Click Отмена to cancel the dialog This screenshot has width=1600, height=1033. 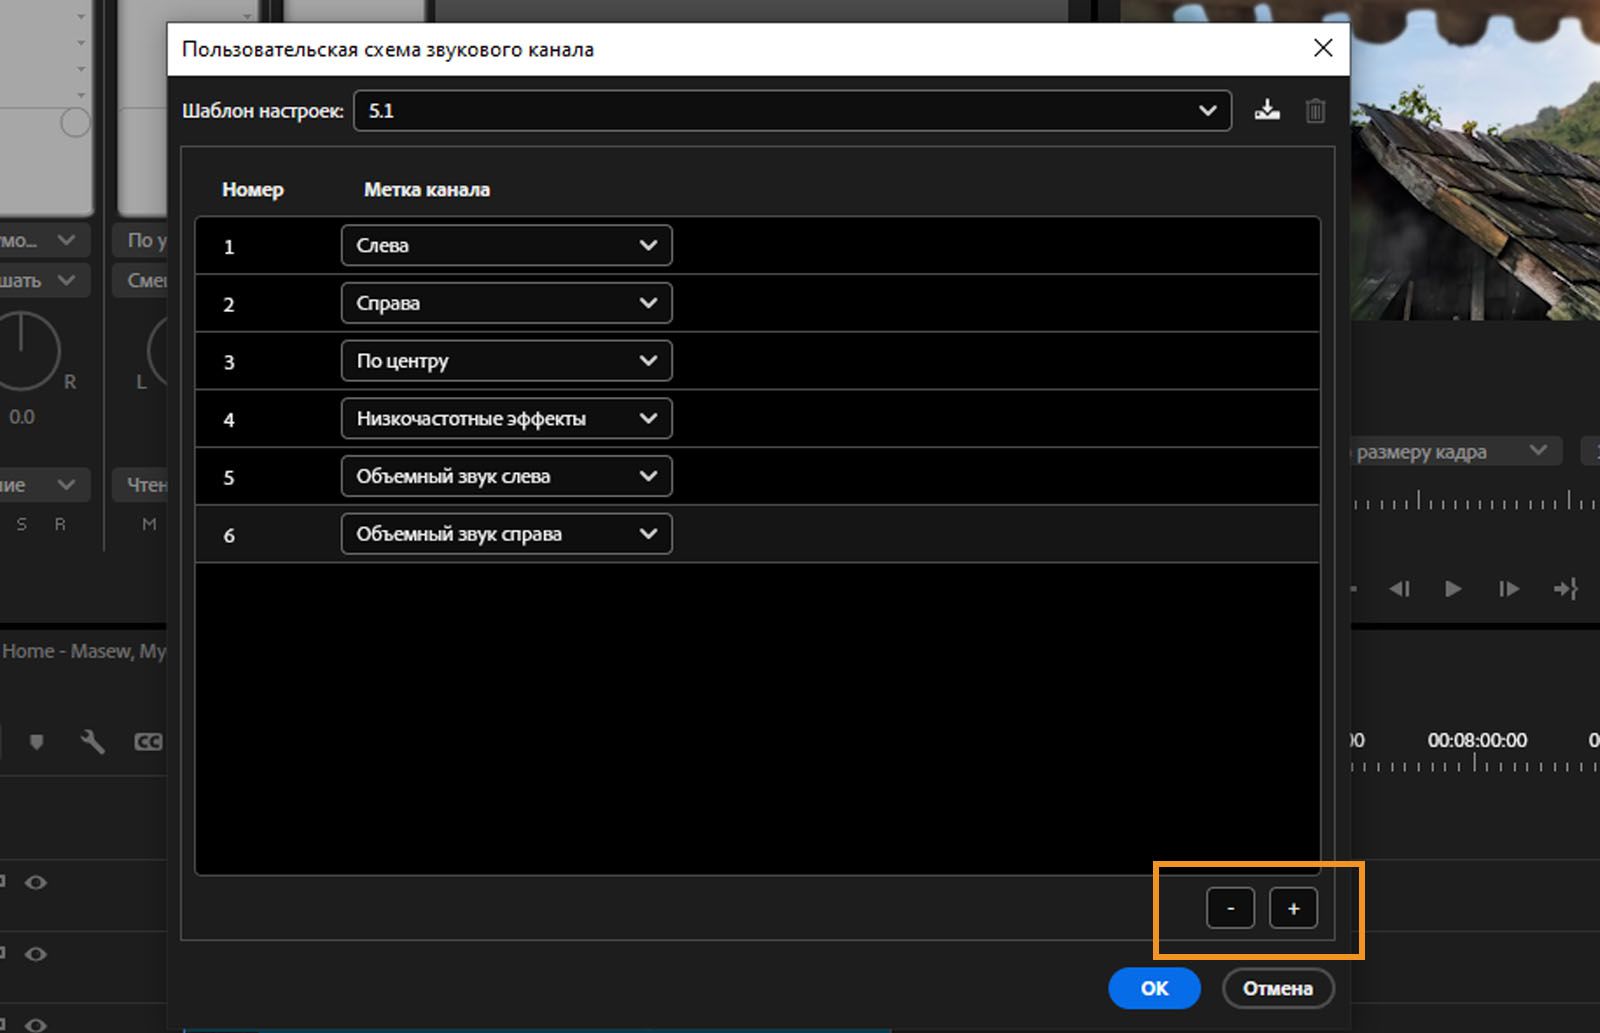click(1277, 988)
